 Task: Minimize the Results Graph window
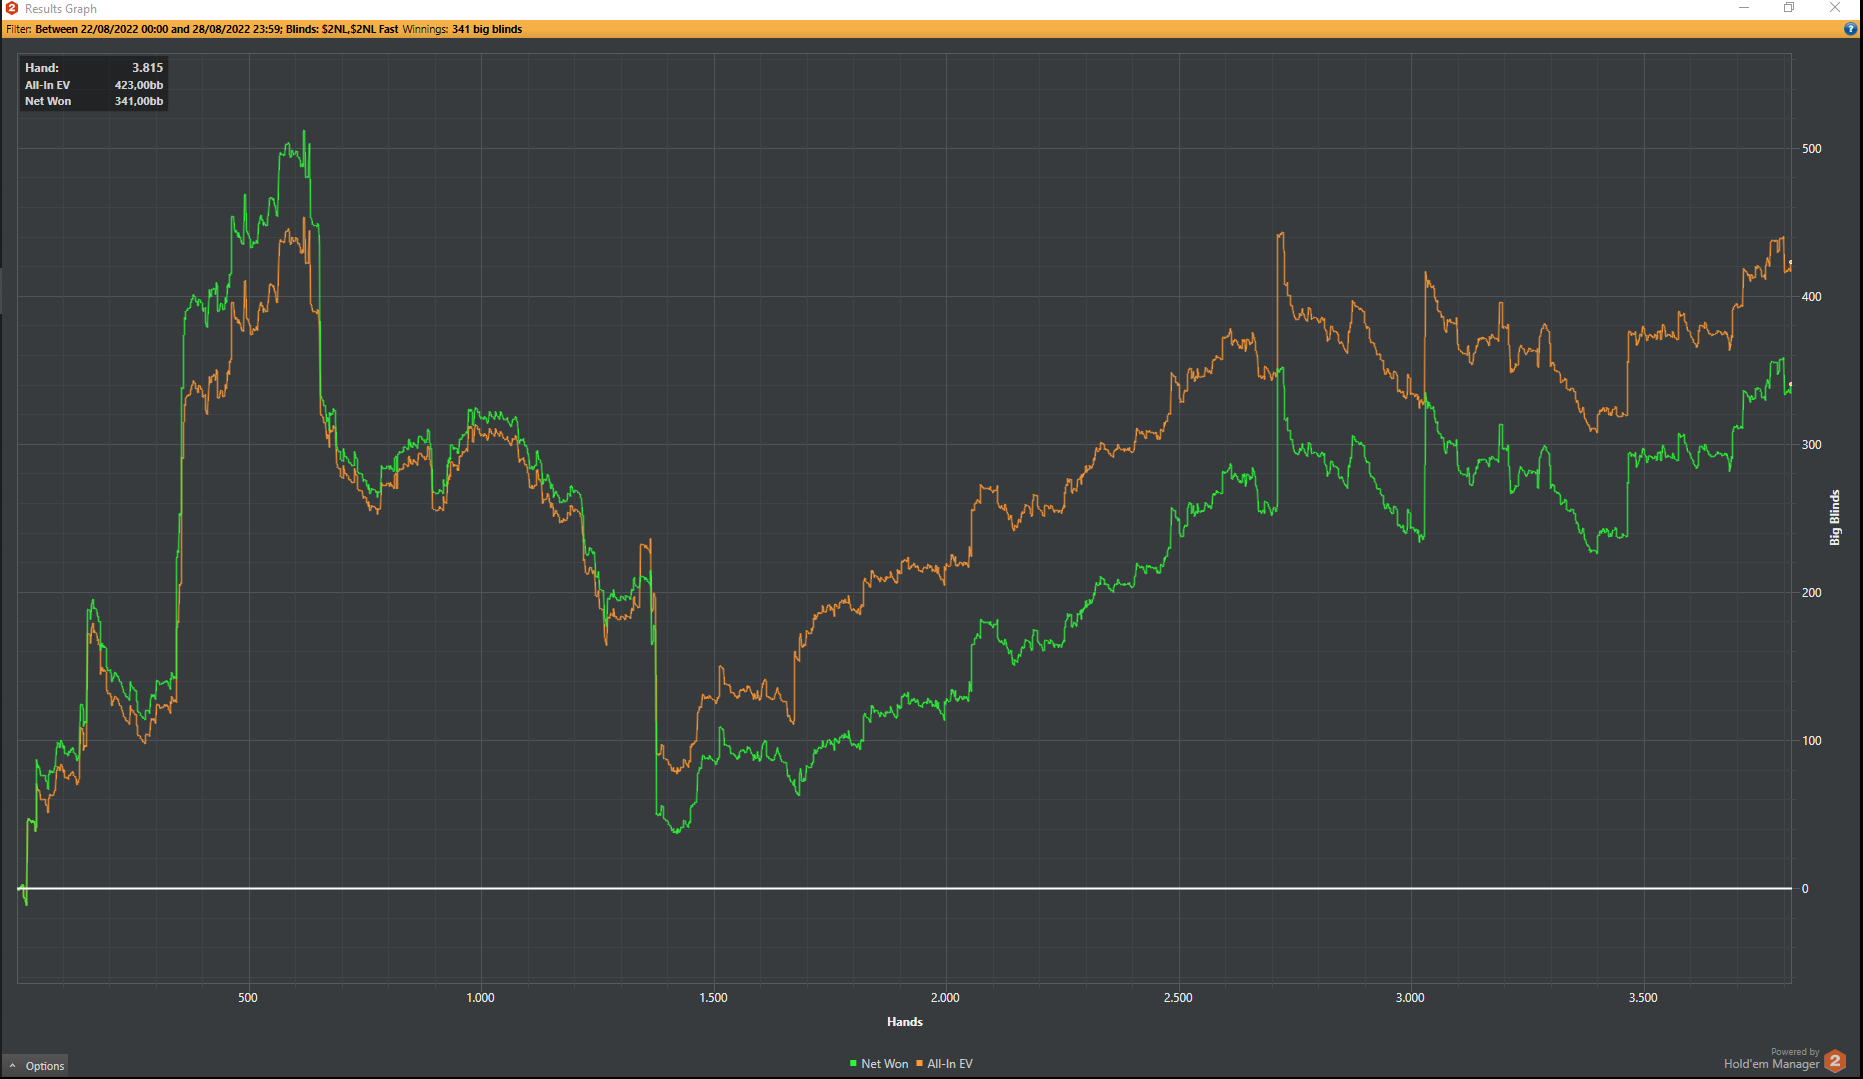click(x=1744, y=8)
